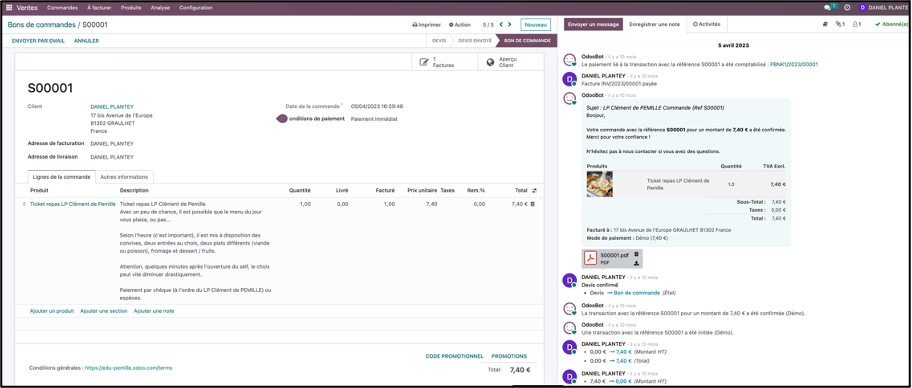Switch to the Autres informations tab
This screenshot has width=912, height=388.
(124, 177)
